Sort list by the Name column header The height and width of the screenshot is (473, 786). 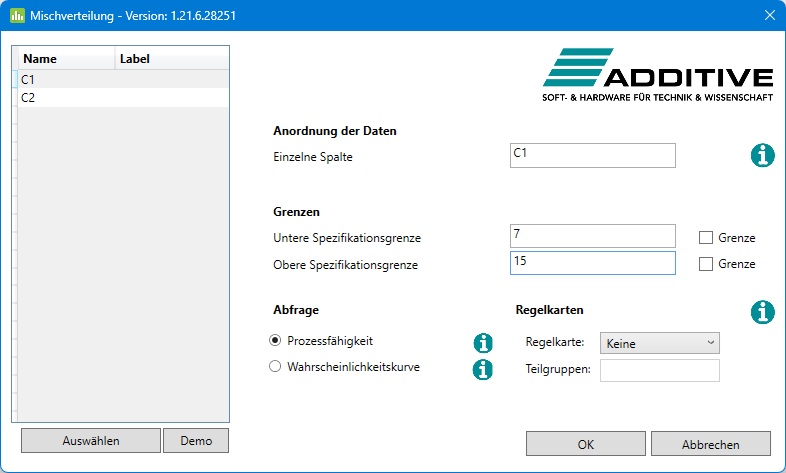(67, 59)
